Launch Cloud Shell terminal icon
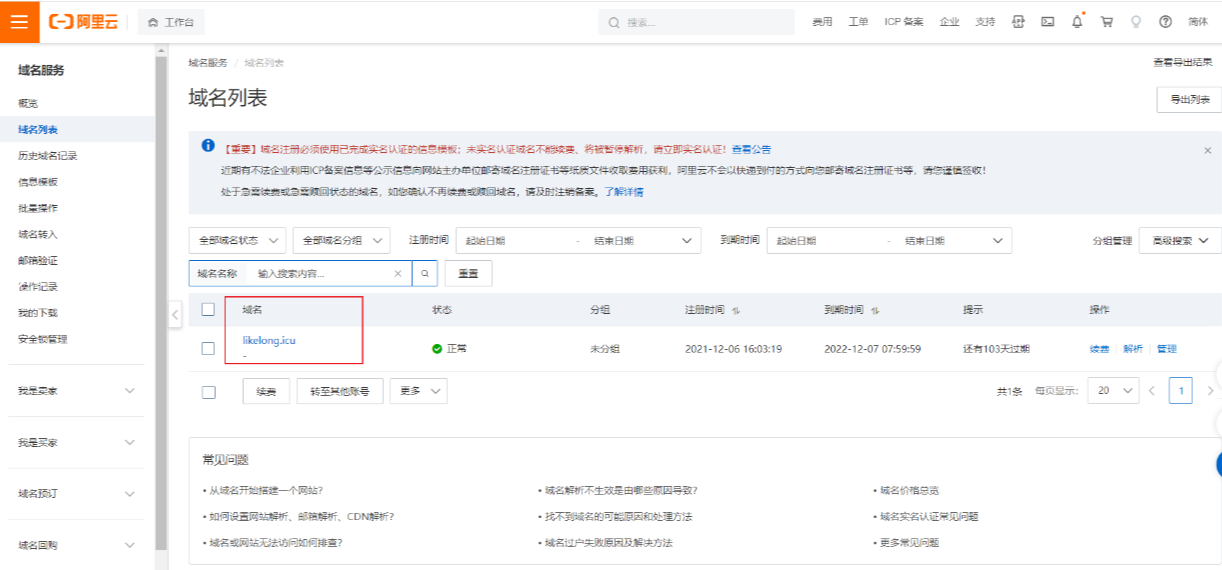Image resolution: width=1222 pixels, height=570 pixels. coord(1047,21)
